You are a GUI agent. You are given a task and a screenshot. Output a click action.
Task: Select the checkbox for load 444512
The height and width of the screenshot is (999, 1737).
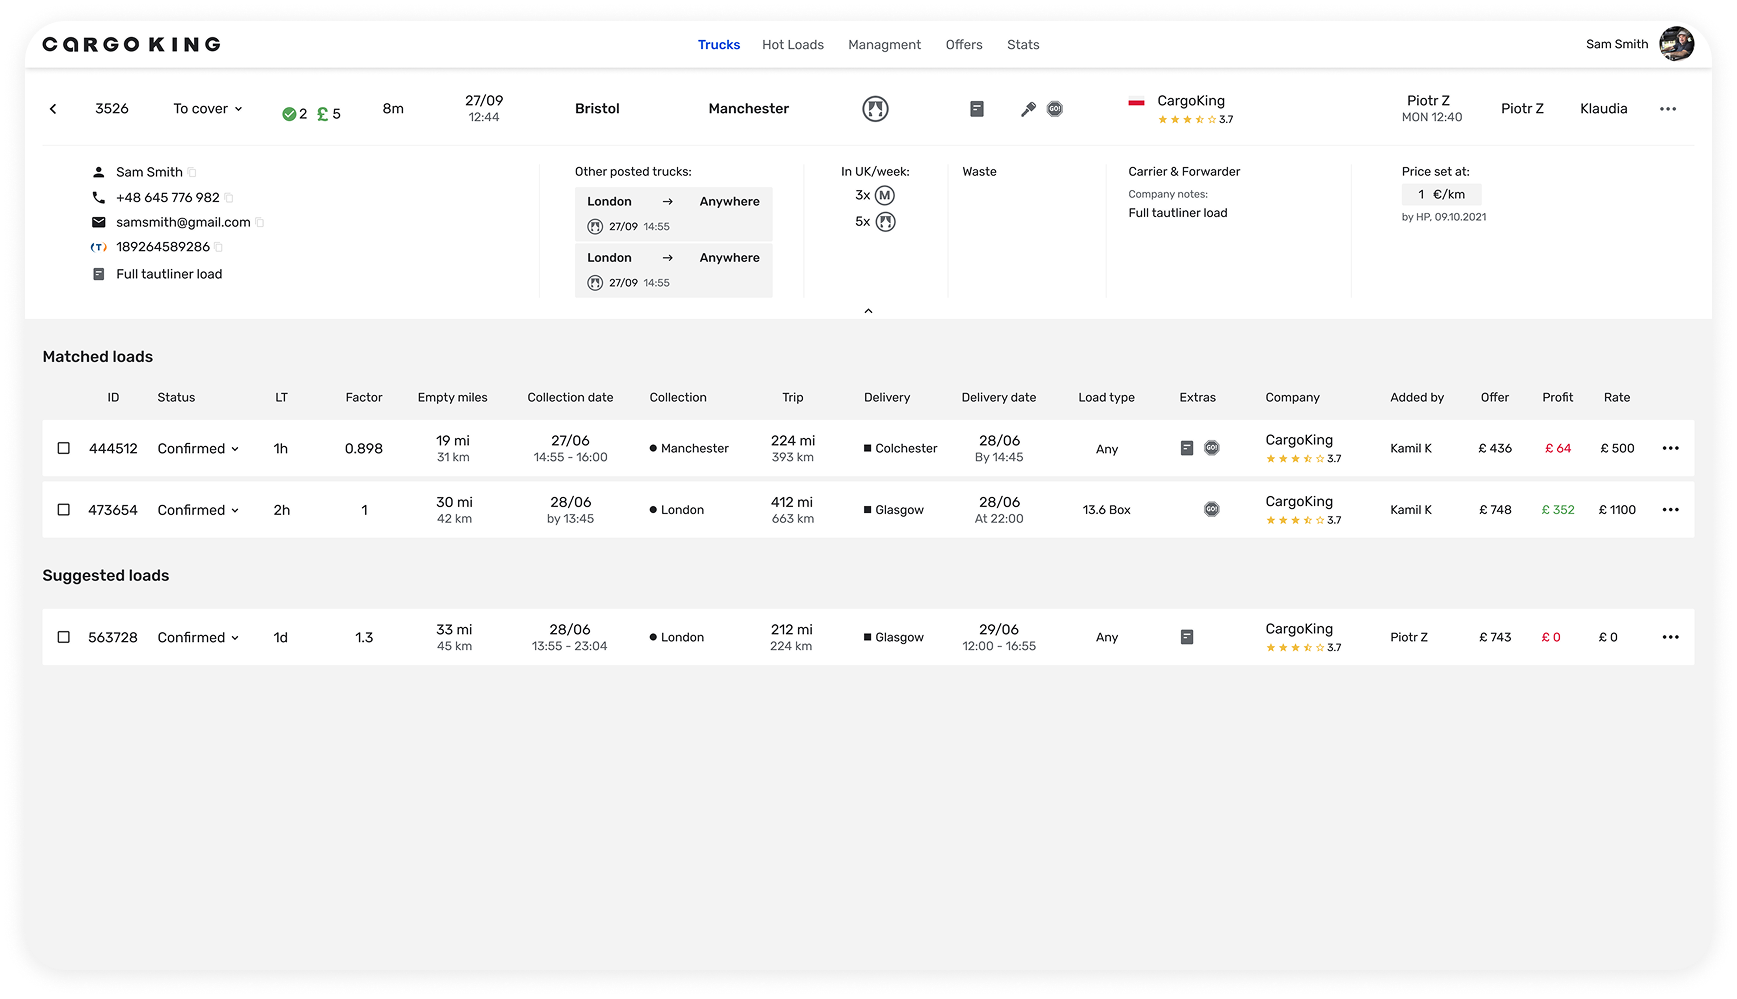(x=64, y=448)
